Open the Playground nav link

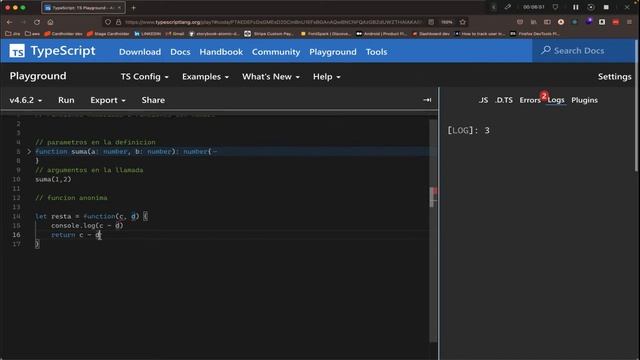coord(333,52)
